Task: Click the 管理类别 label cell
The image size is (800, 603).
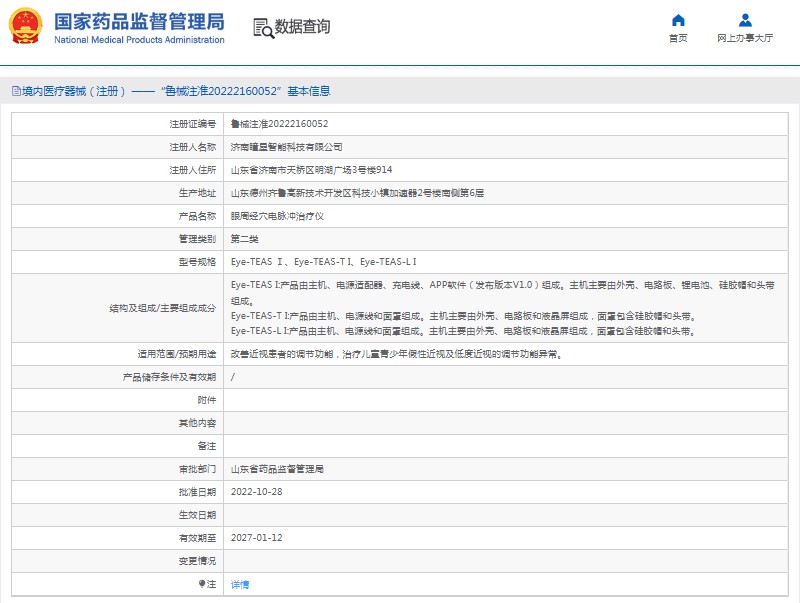Action: 117,239
